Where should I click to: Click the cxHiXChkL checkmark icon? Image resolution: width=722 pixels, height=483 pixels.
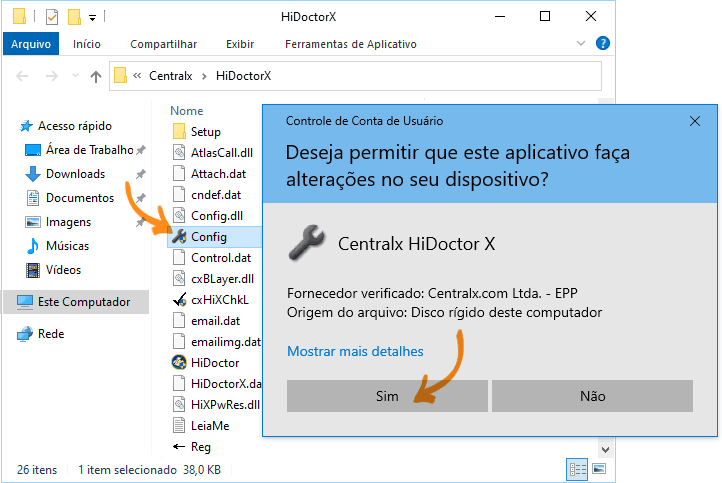point(179,300)
